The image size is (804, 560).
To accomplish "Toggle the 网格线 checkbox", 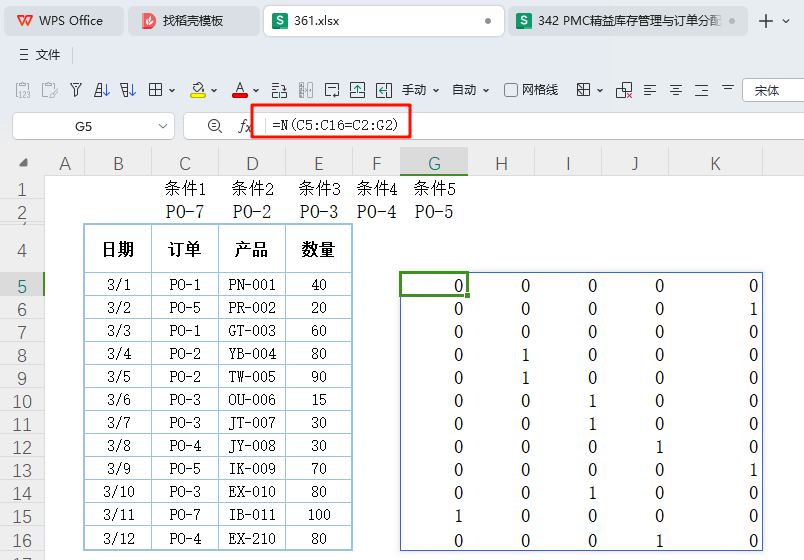I will (x=511, y=90).
